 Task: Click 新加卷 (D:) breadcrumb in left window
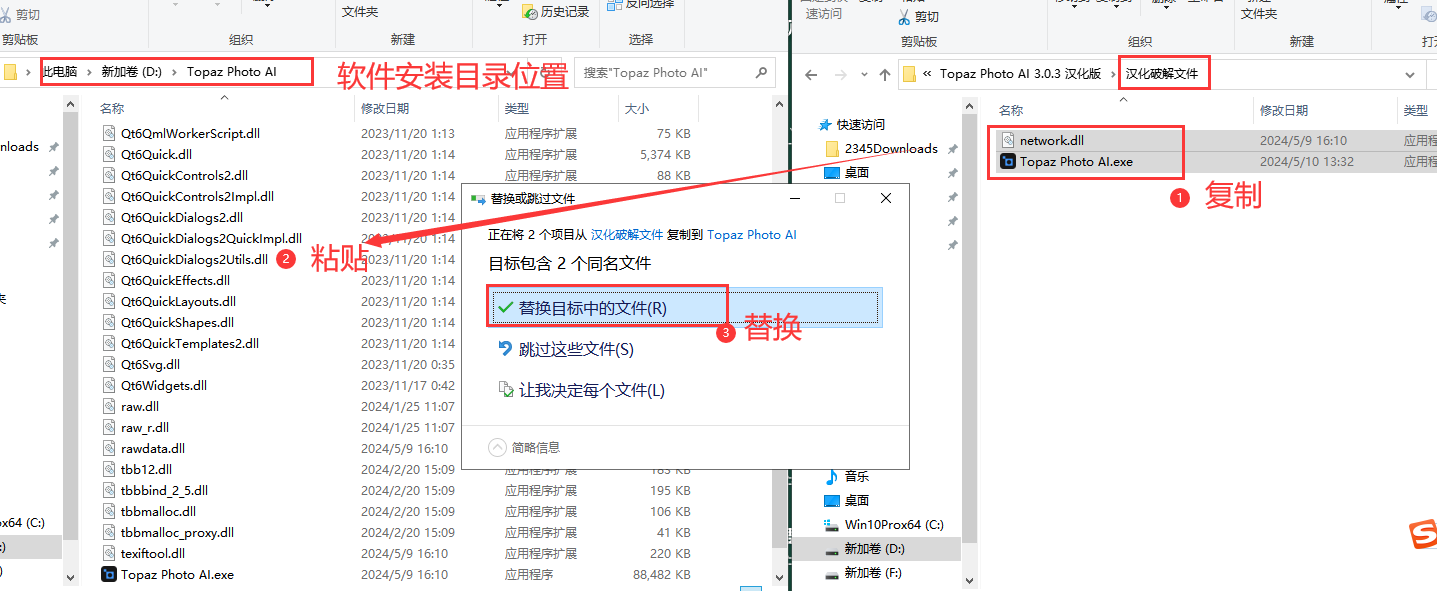(131, 72)
